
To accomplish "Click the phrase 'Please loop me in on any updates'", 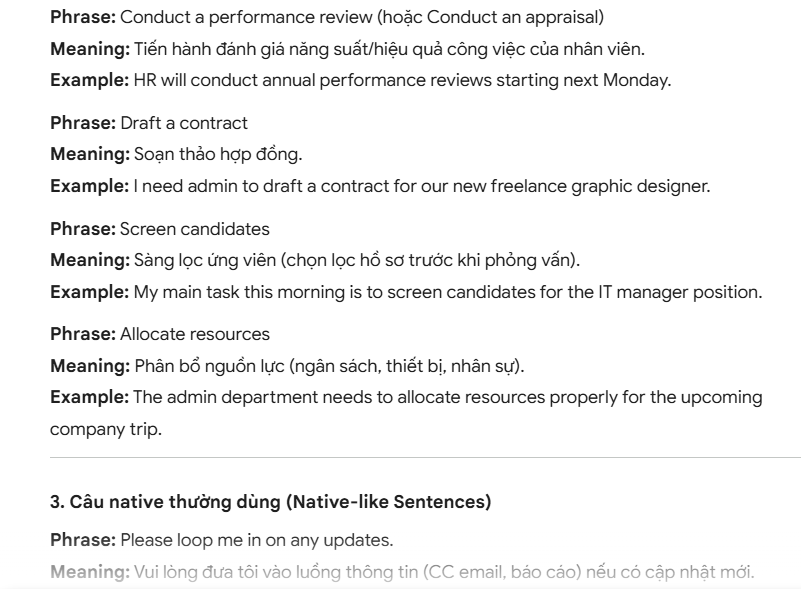I will point(257,540).
